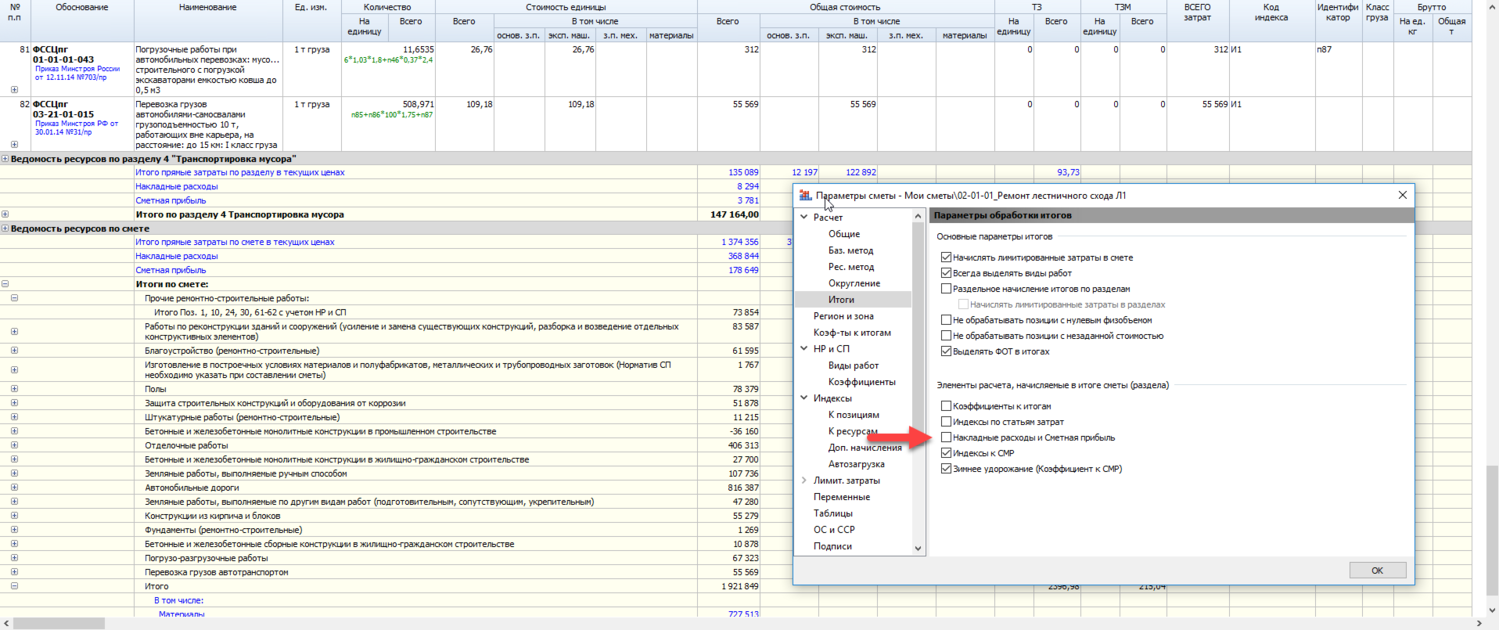Image resolution: width=1499 pixels, height=630 pixels.
Task: Enable Раздельное начисление итогов по разделам
Action: [x=946, y=288]
